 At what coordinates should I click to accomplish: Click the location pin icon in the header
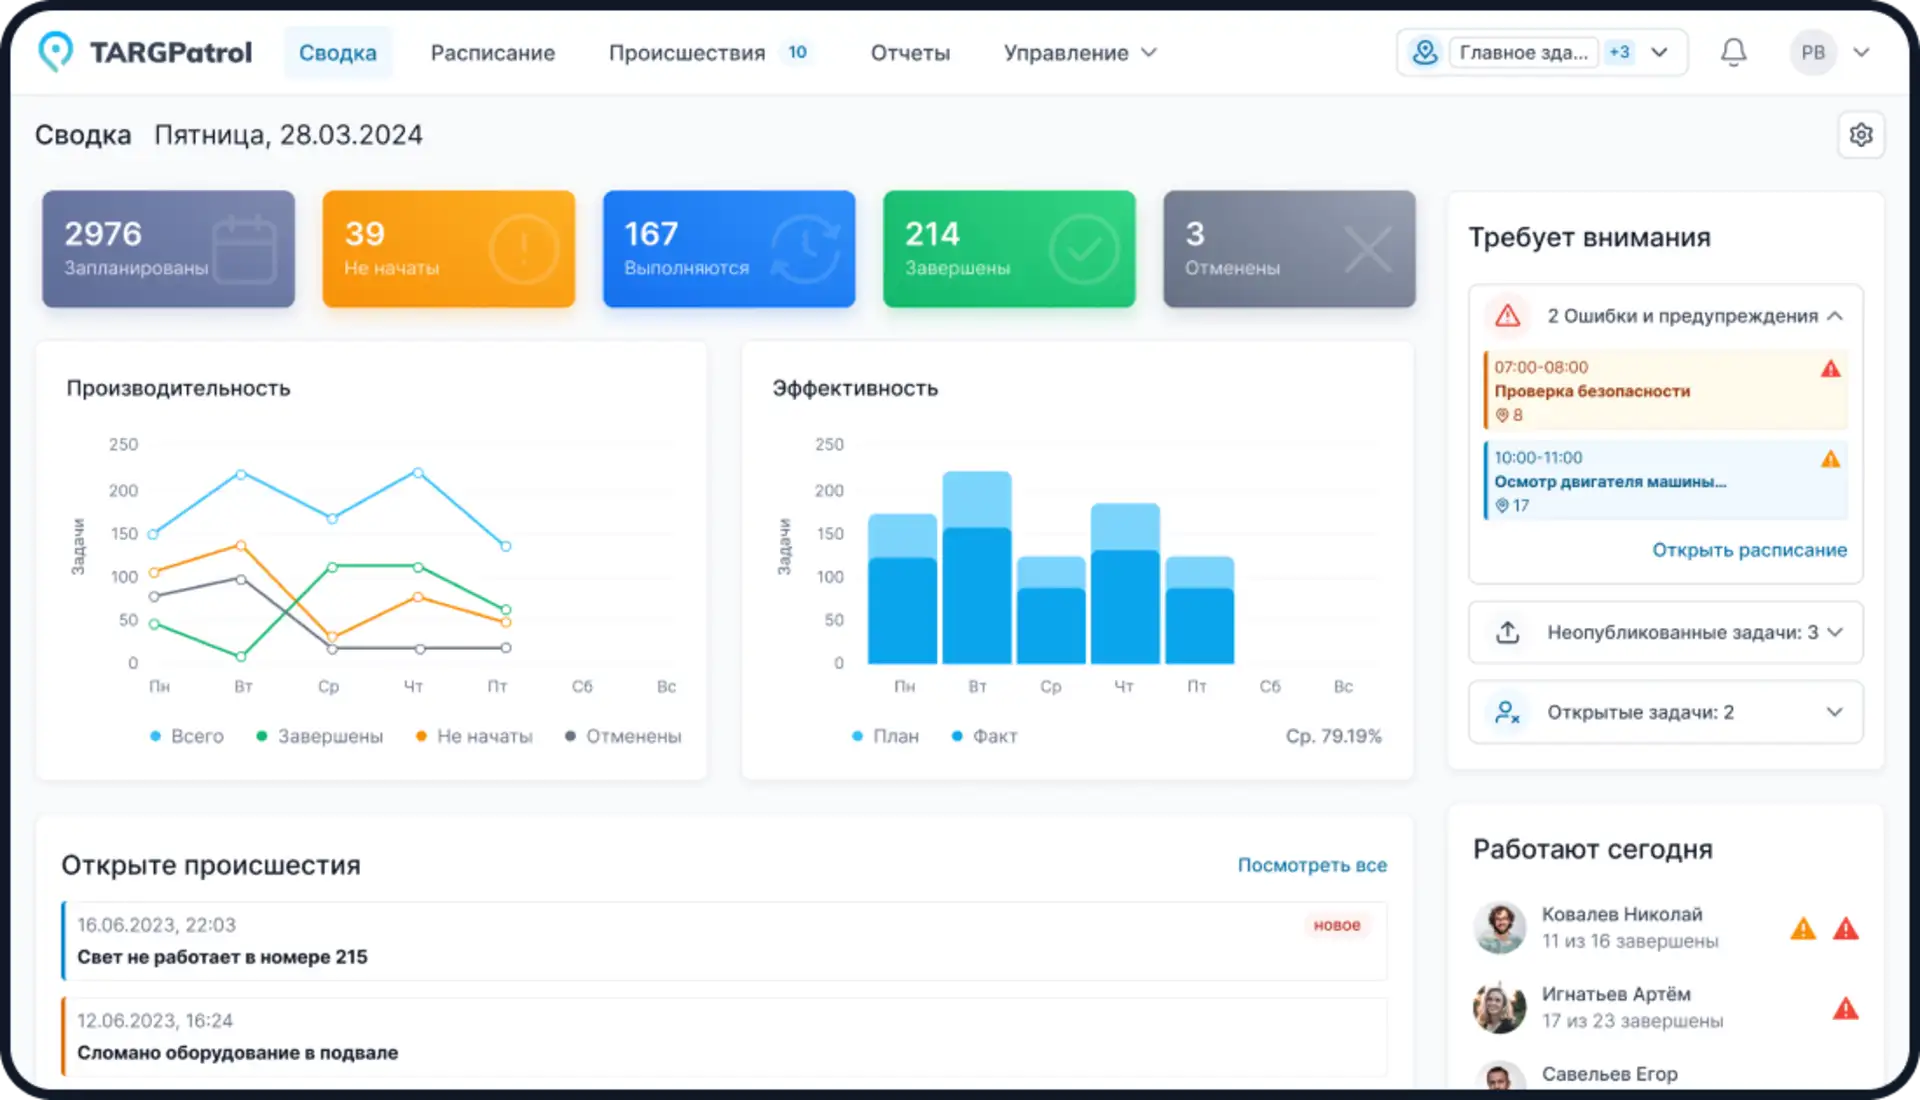coord(1424,52)
